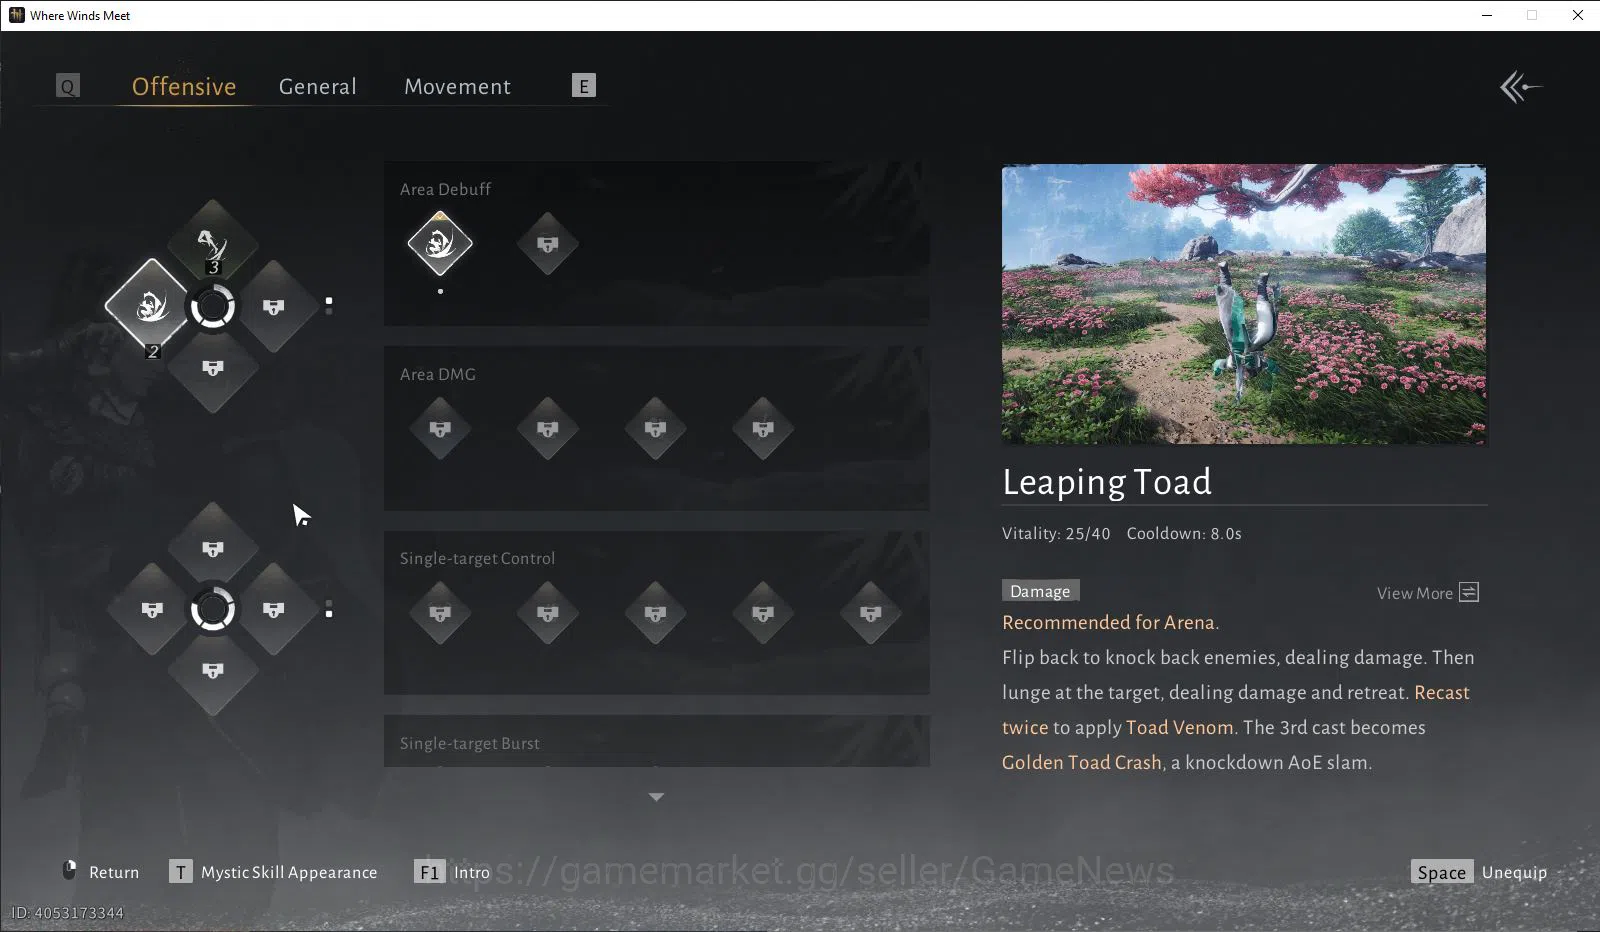Click the page dots beside the upper wheel
Screen dimensions: 1600x932
pos(329,305)
